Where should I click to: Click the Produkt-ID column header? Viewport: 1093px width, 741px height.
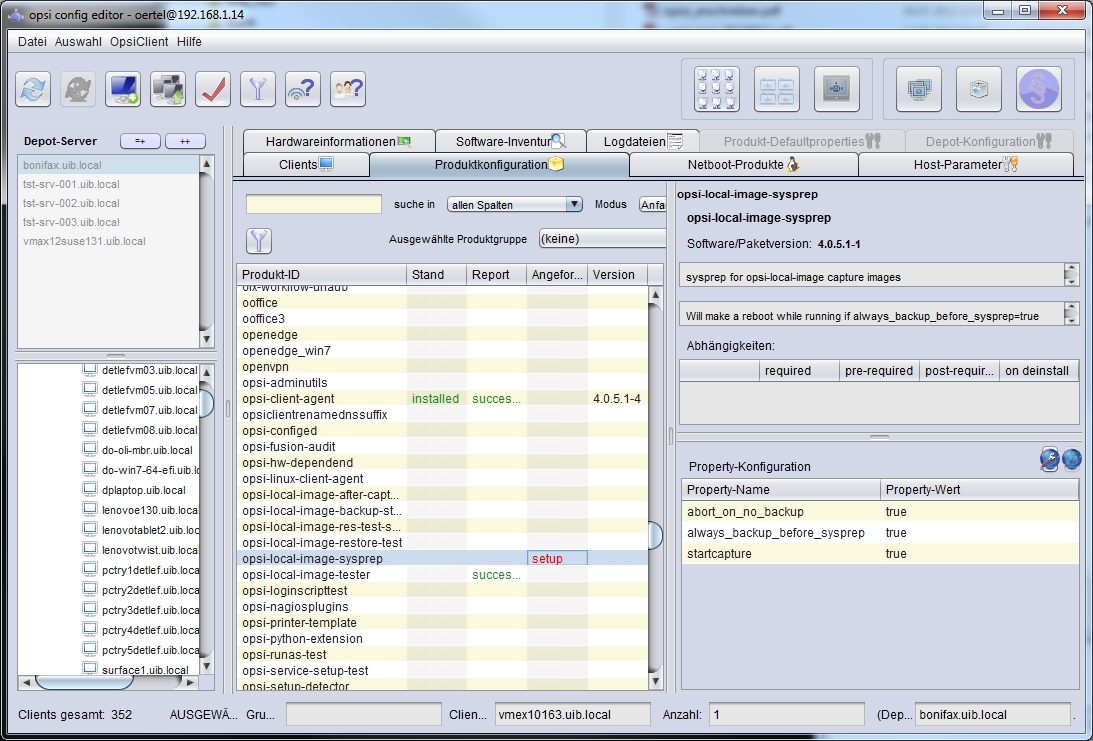pyautogui.click(x=321, y=275)
